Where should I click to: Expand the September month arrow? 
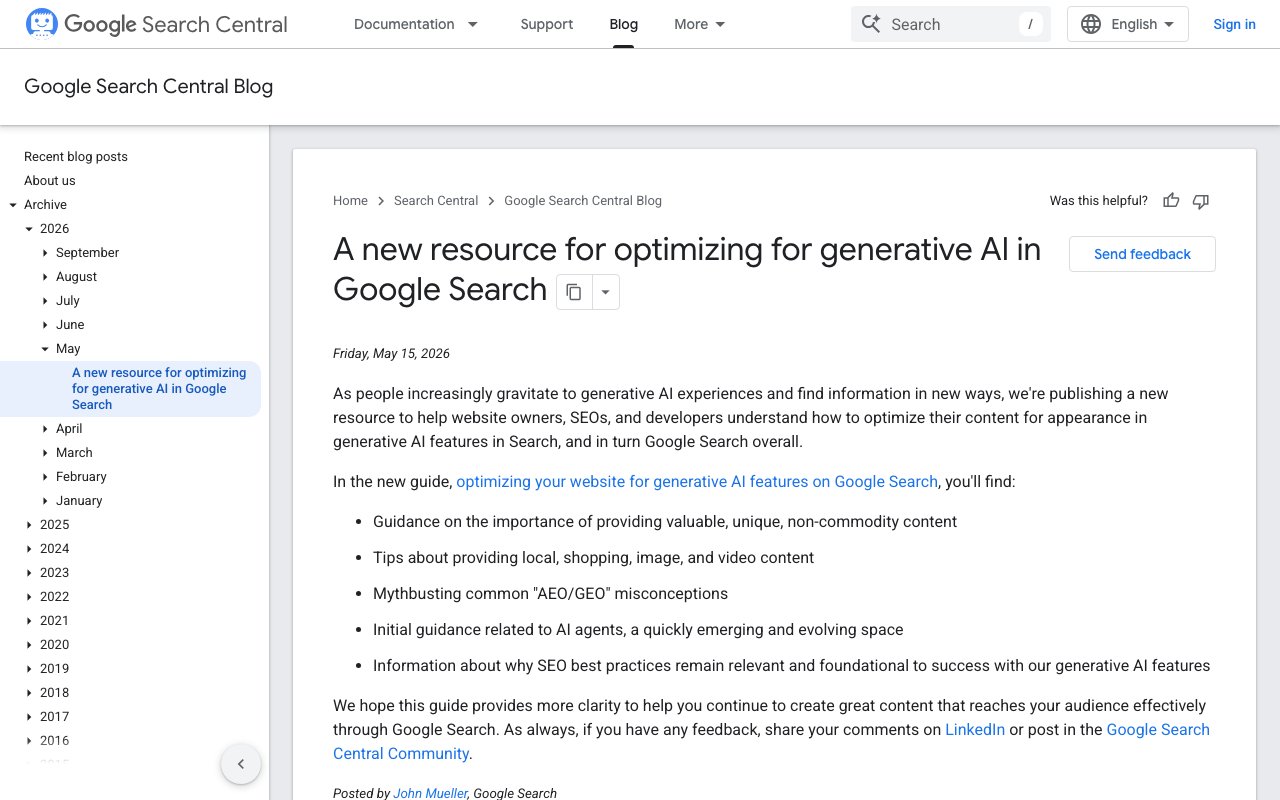[45, 253]
